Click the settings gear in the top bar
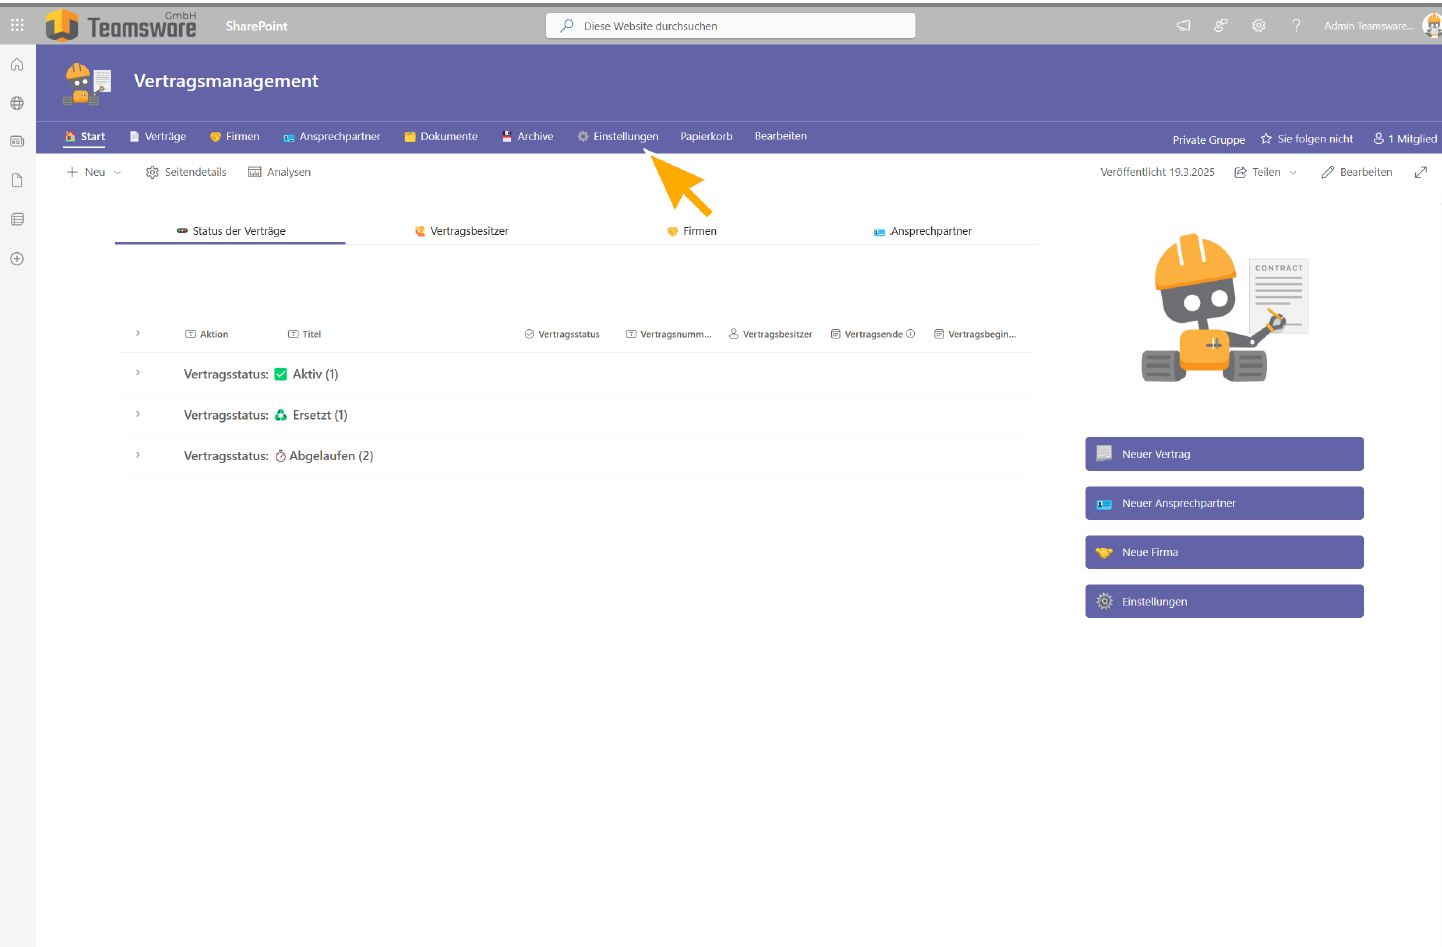This screenshot has width=1442, height=947. coord(1258,26)
